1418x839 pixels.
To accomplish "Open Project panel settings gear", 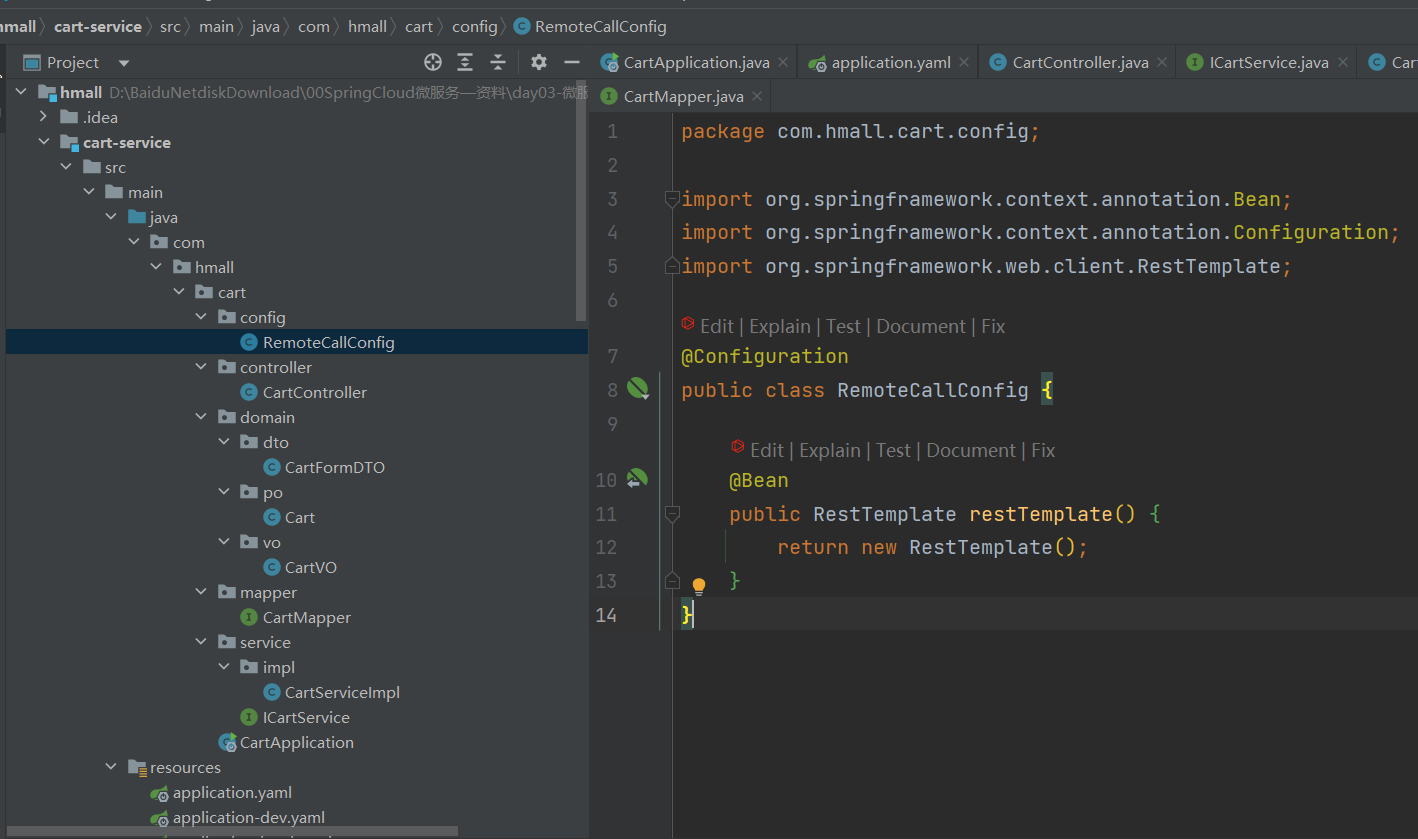I will [x=539, y=62].
